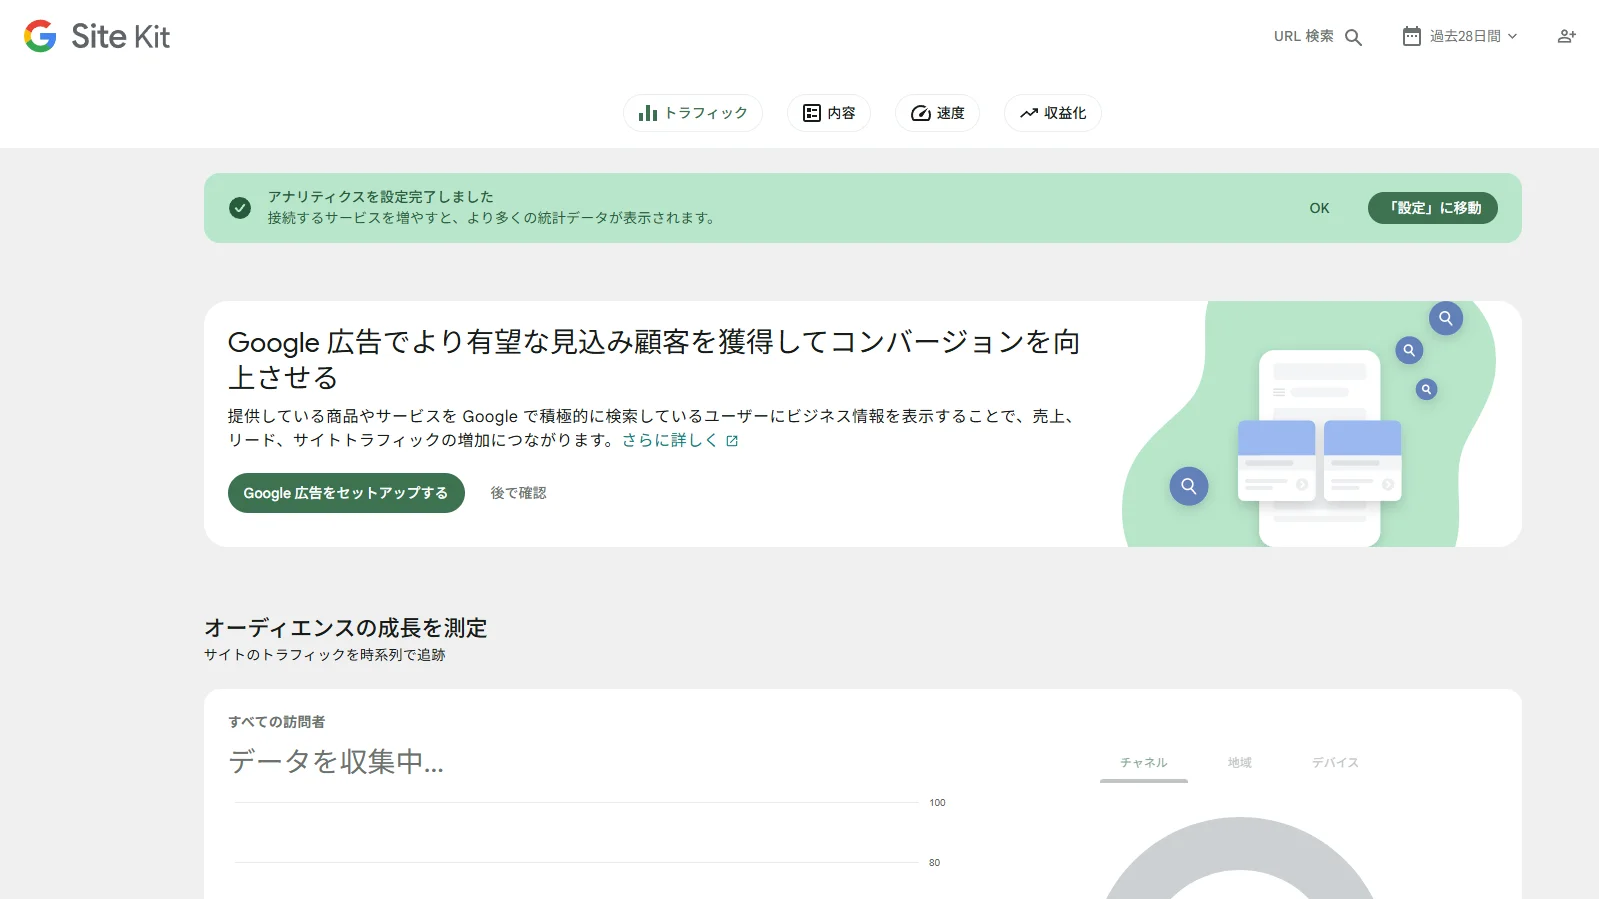Click データを収集中... text
1599x899 pixels.
click(x=336, y=762)
